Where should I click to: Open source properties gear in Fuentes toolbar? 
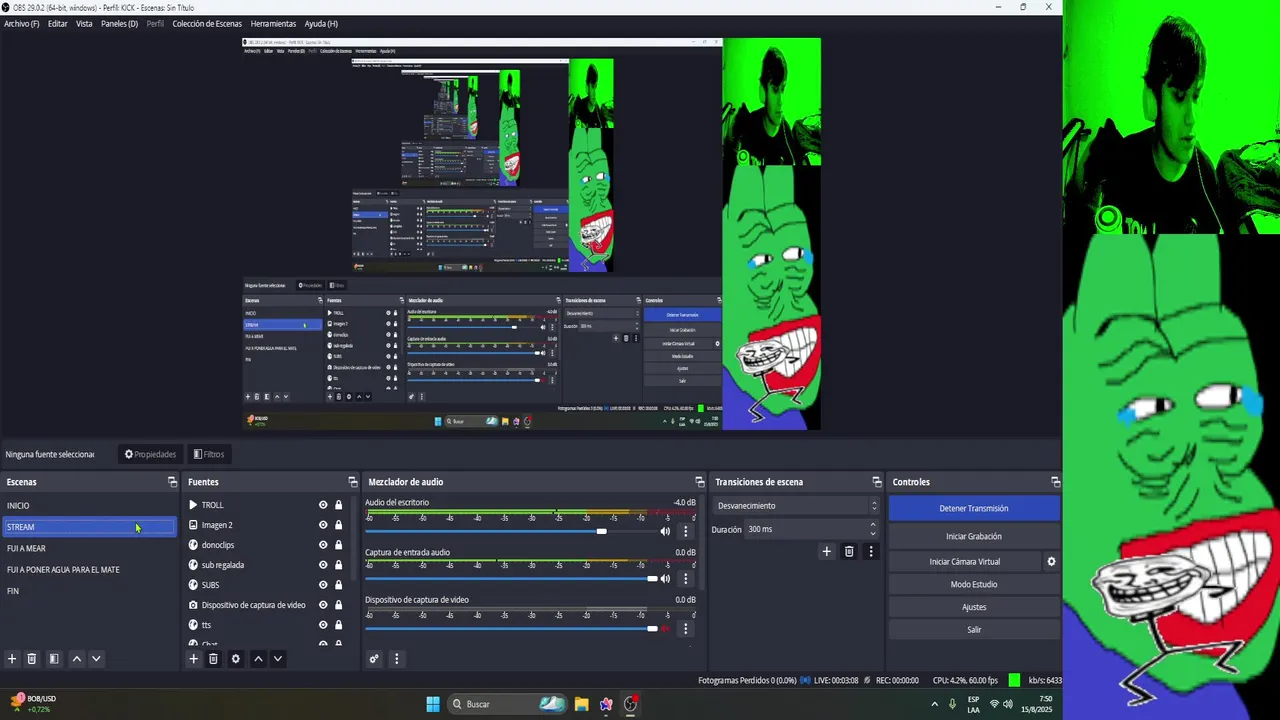(x=236, y=659)
